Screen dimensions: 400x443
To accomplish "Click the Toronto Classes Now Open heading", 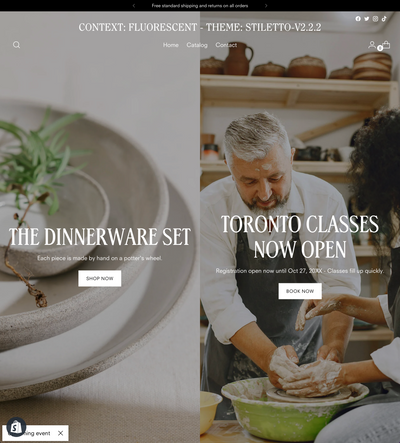I will (x=300, y=237).
